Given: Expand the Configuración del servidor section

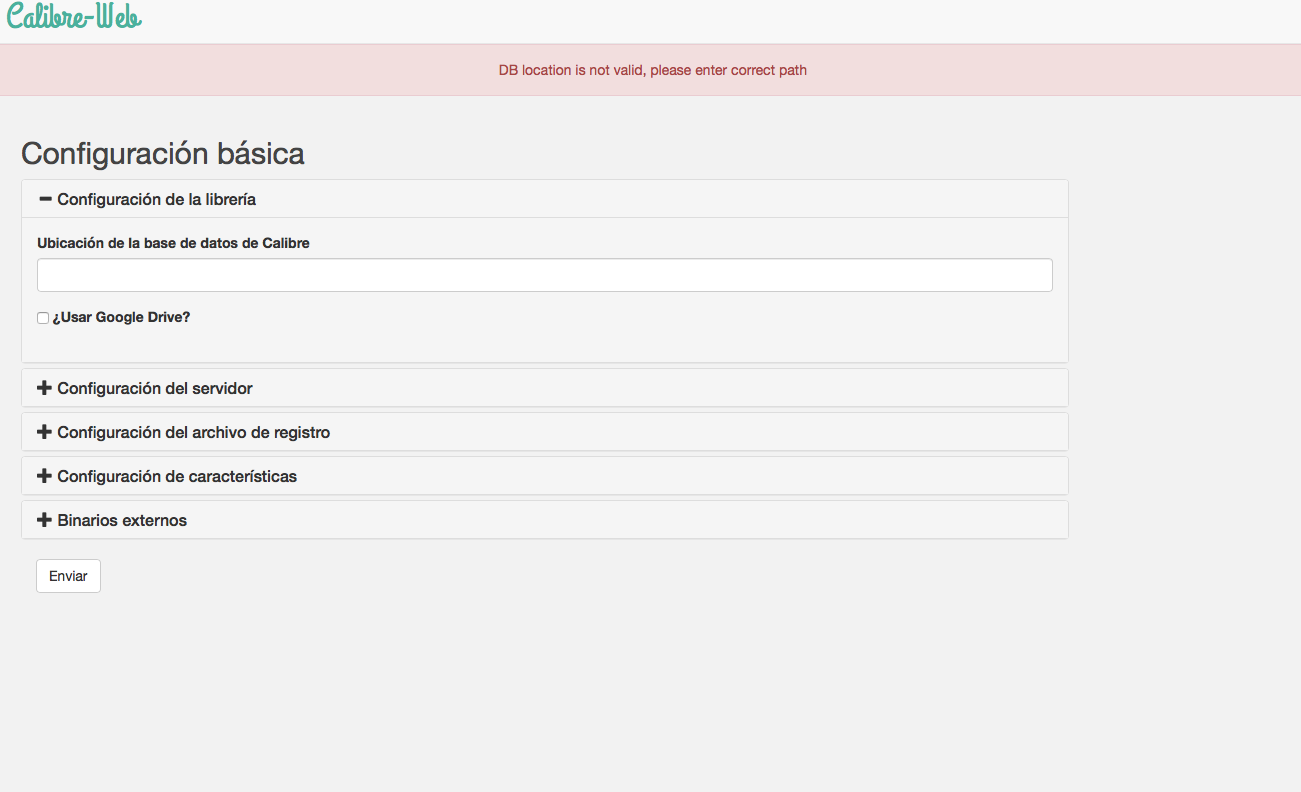Looking at the screenshot, I should pos(155,388).
